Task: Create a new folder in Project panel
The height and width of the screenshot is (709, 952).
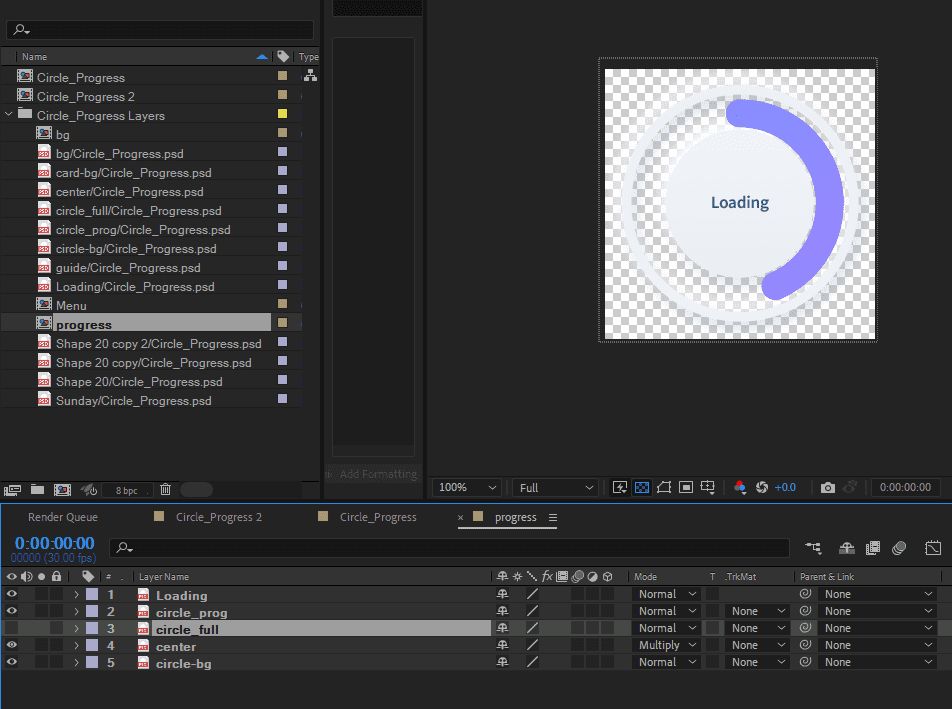Action: point(38,489)
